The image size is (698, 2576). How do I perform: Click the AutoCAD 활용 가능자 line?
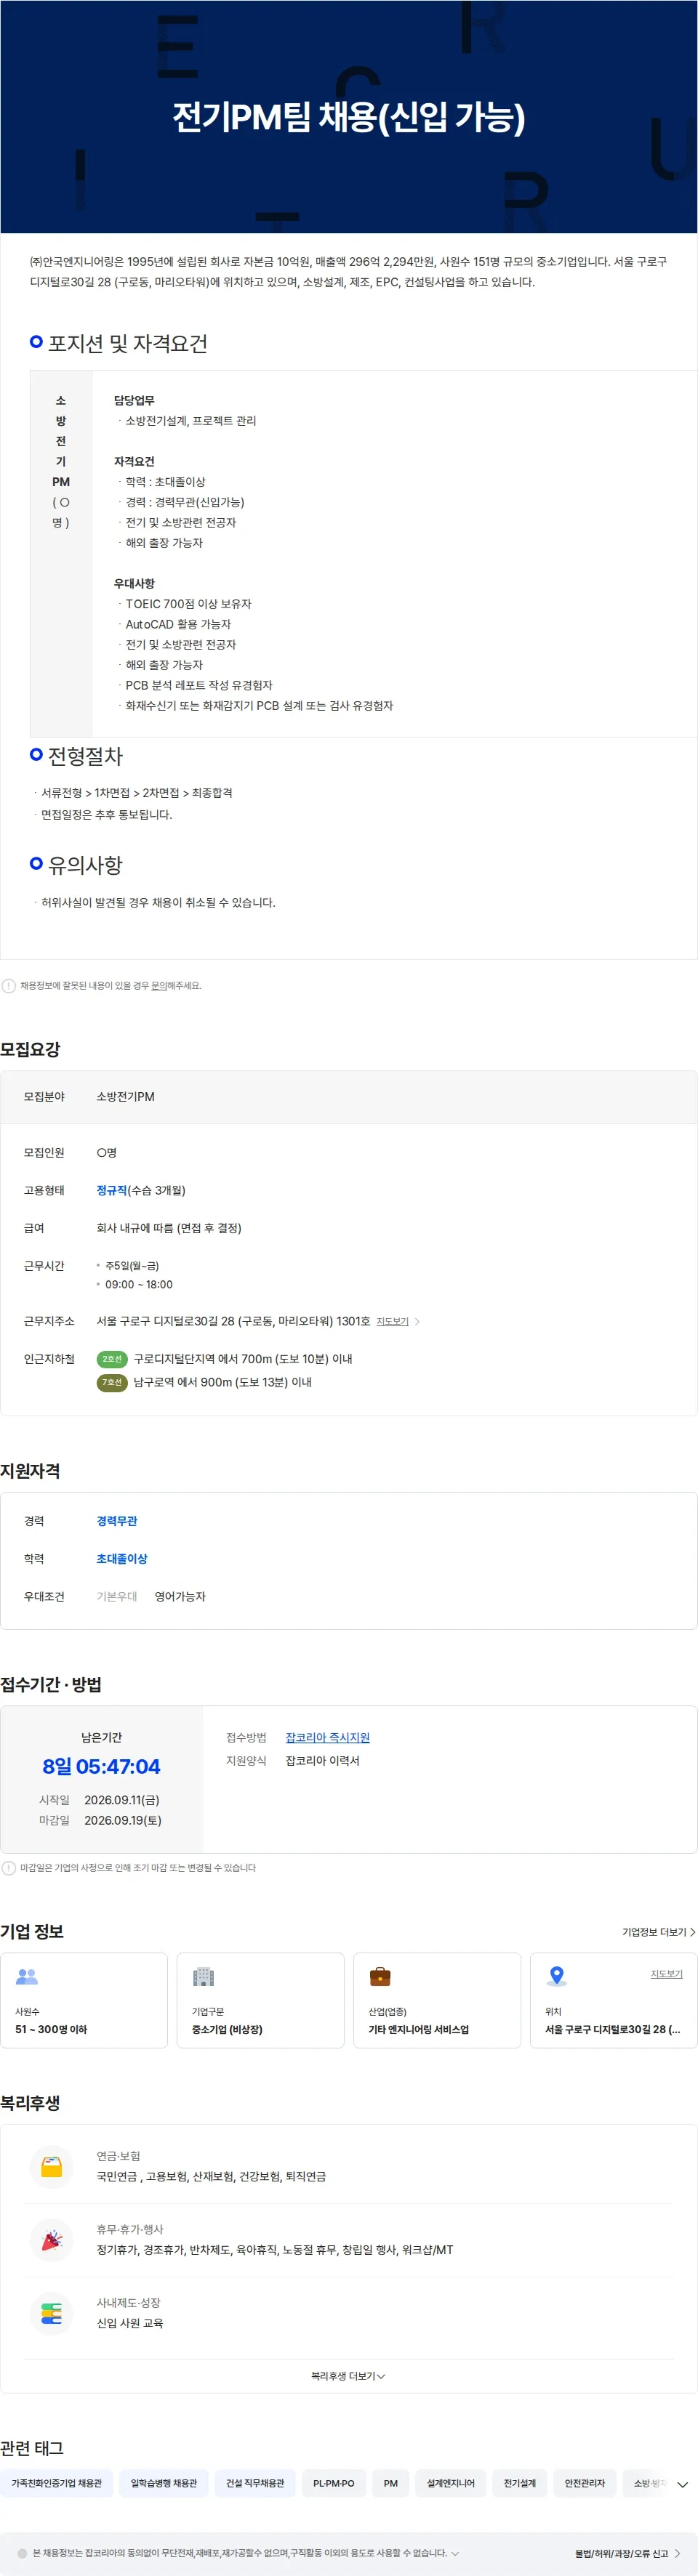tap(178, 624)
